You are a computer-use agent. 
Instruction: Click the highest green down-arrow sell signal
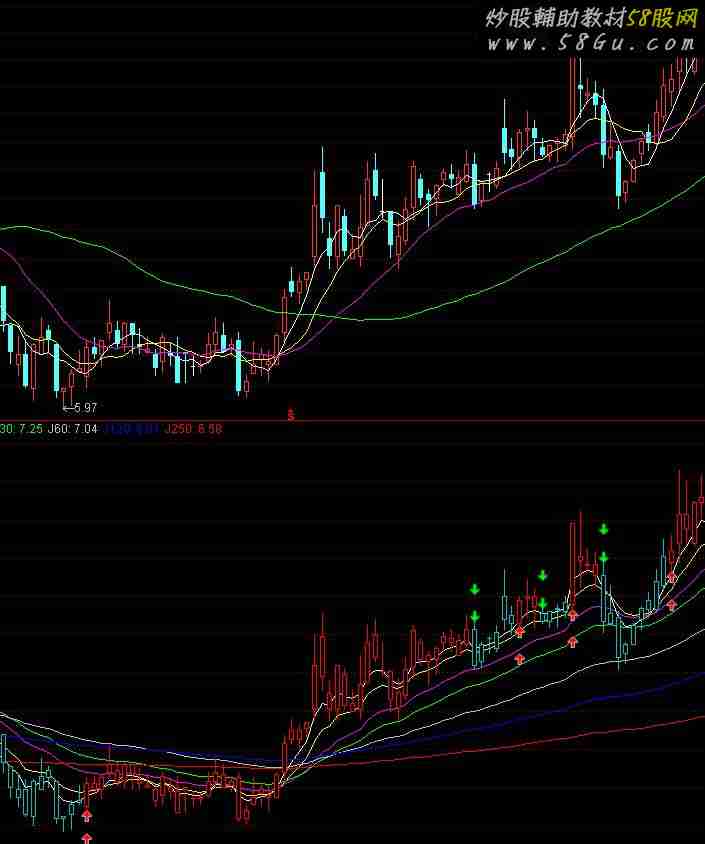click(603, 529)
